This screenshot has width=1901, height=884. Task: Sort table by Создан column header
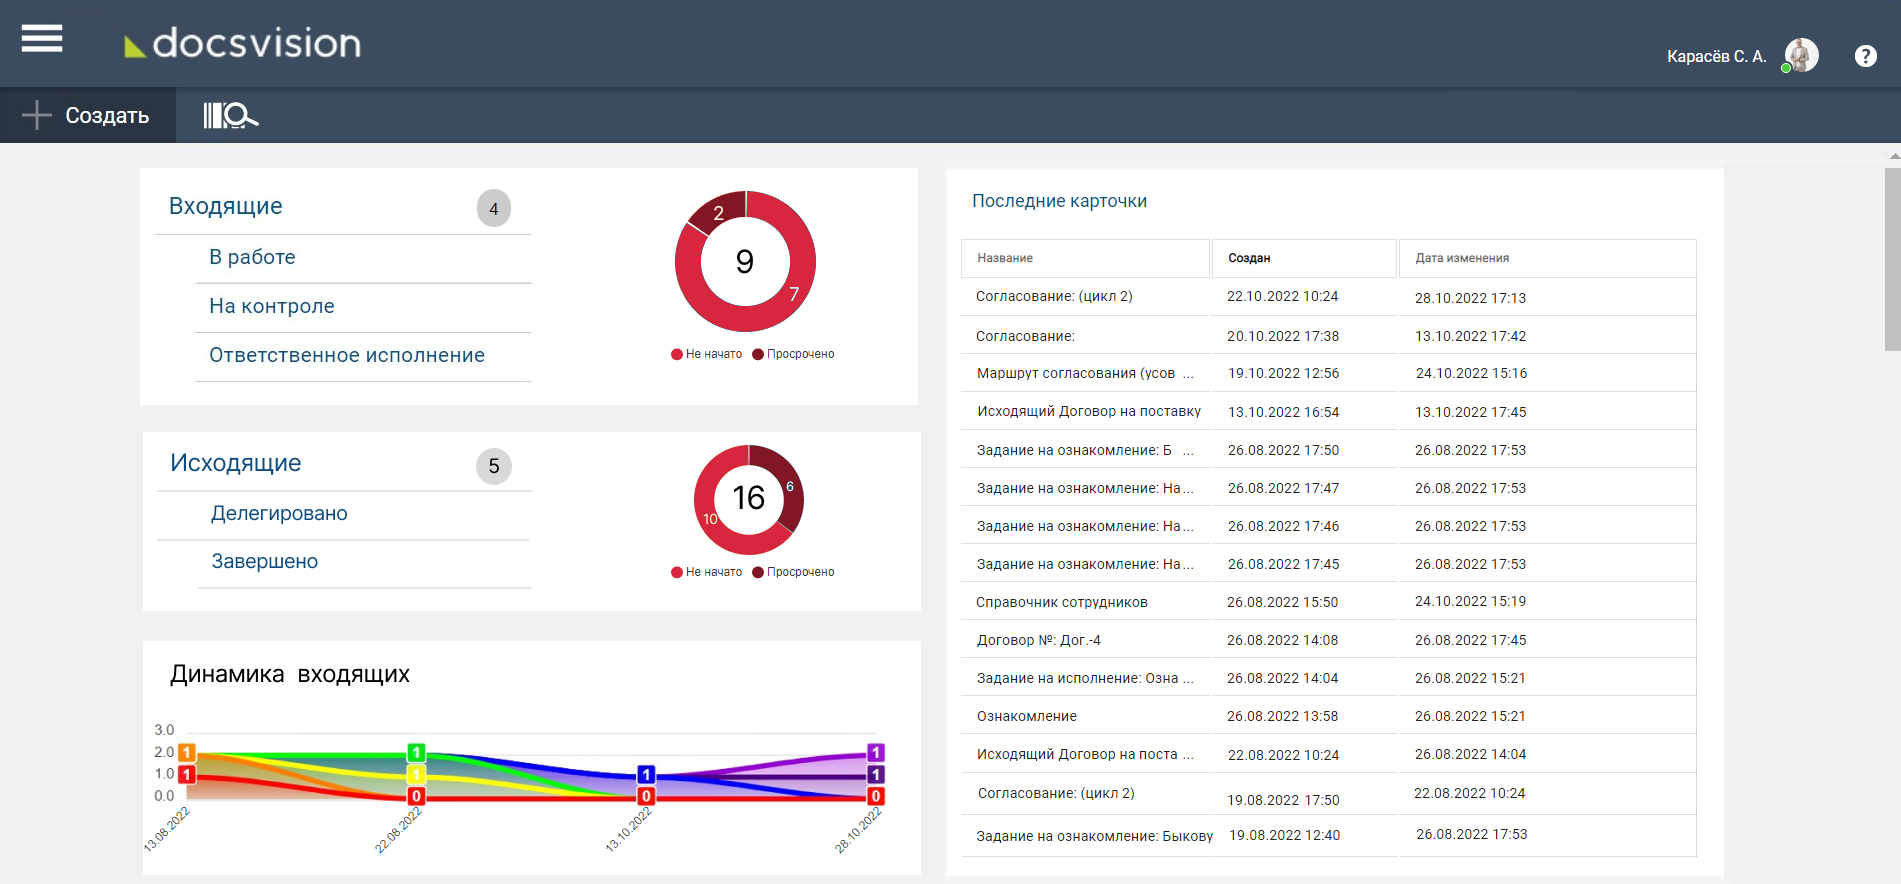(x=1249, y=258)
